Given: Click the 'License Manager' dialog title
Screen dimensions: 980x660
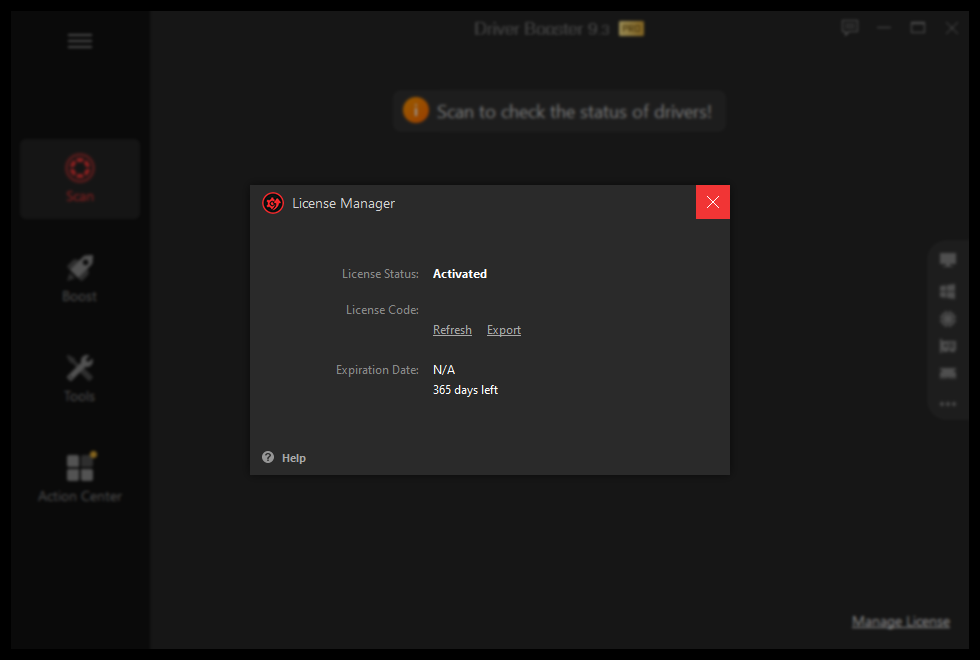Looking at the screenshot, I should coord(343,204).
